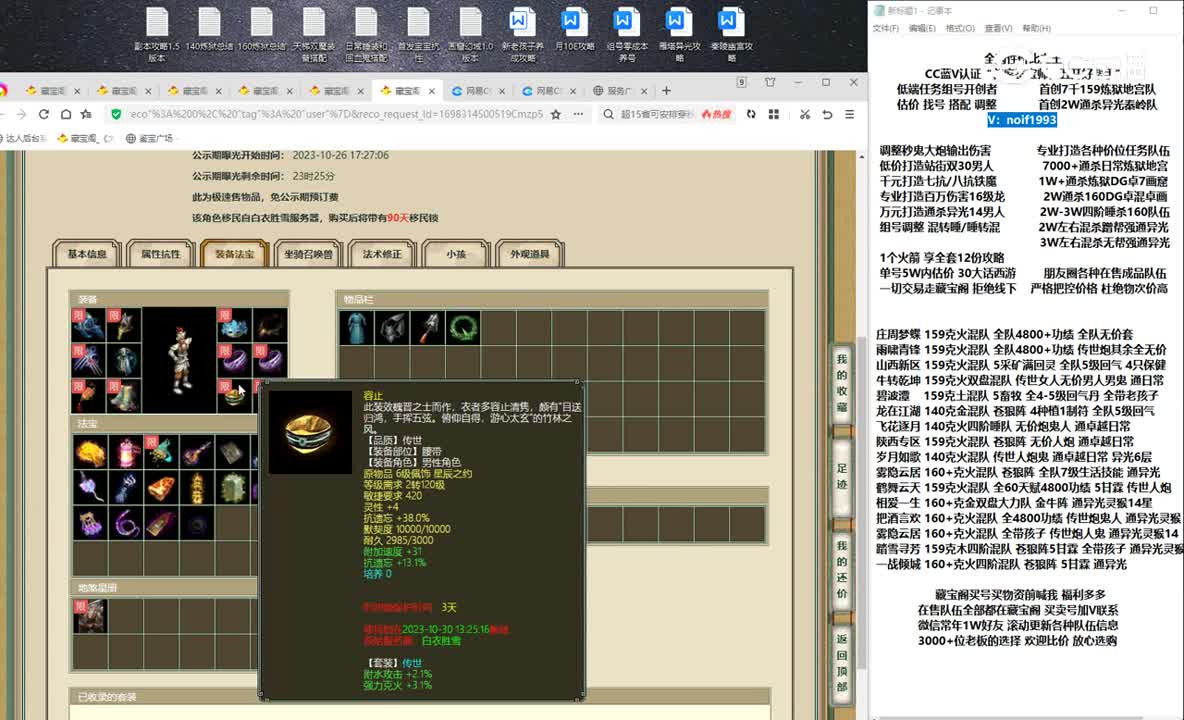Open desktop document 秦陵幽宫攻略
The height and width of the screenshot is (720, 1184).
pos(730,35)
